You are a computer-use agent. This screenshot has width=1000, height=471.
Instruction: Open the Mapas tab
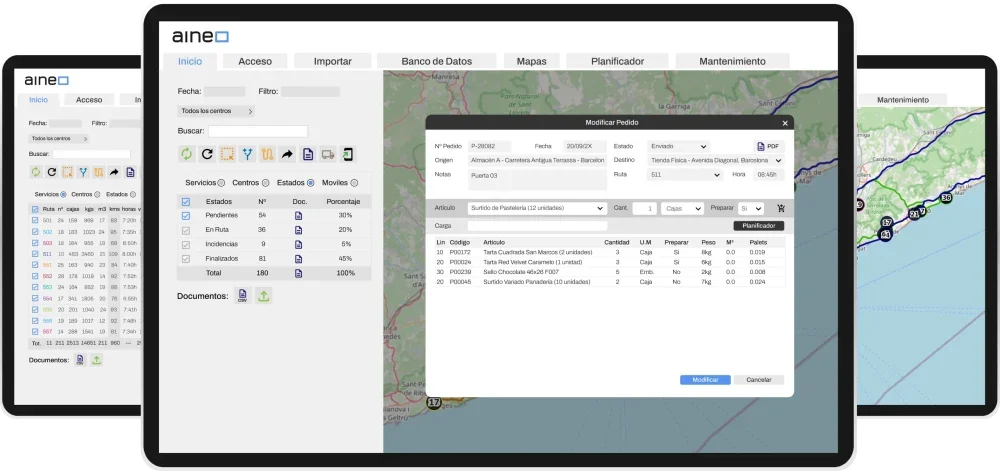tap(531, 61)
